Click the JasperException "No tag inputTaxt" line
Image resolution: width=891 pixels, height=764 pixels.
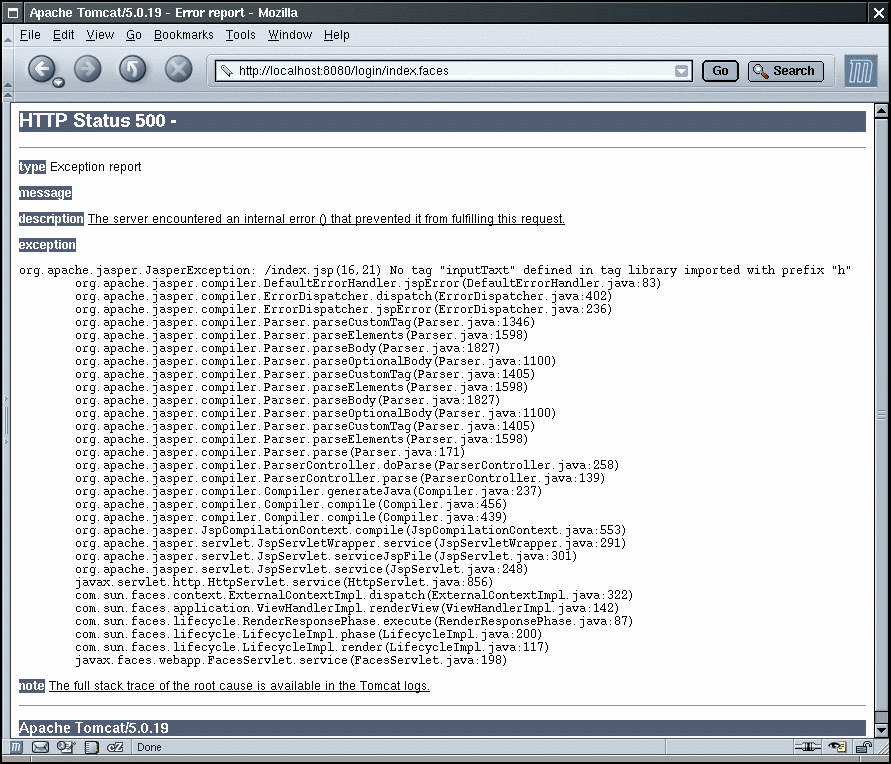click(x=435, y=270)
